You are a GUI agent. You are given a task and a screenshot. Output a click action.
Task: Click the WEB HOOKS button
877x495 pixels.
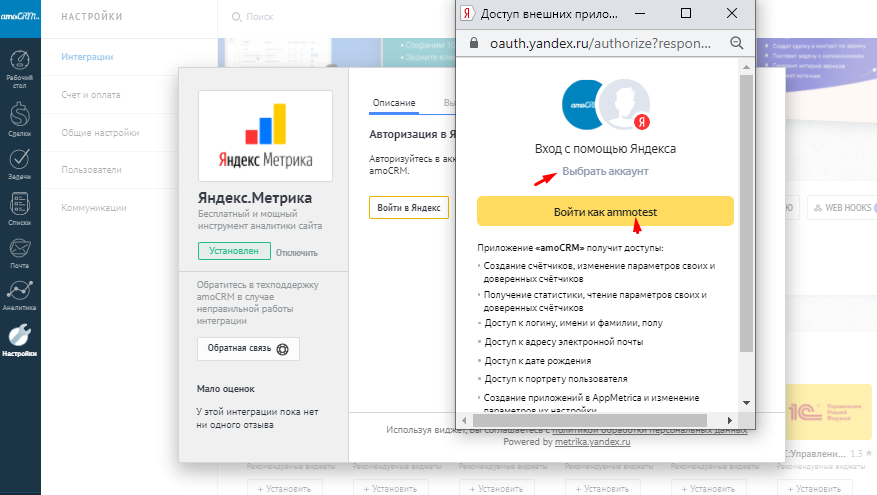tap(842, 208)
